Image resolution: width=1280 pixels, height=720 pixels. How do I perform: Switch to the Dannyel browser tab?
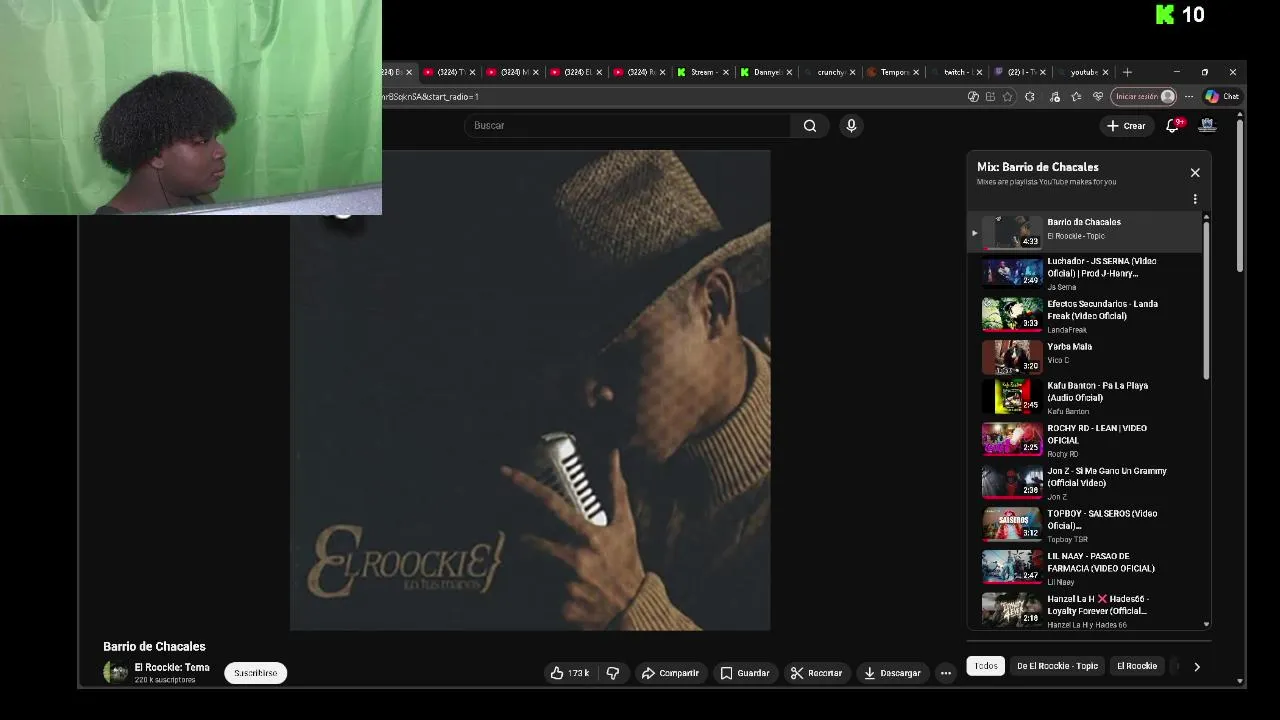click(765, 72)
